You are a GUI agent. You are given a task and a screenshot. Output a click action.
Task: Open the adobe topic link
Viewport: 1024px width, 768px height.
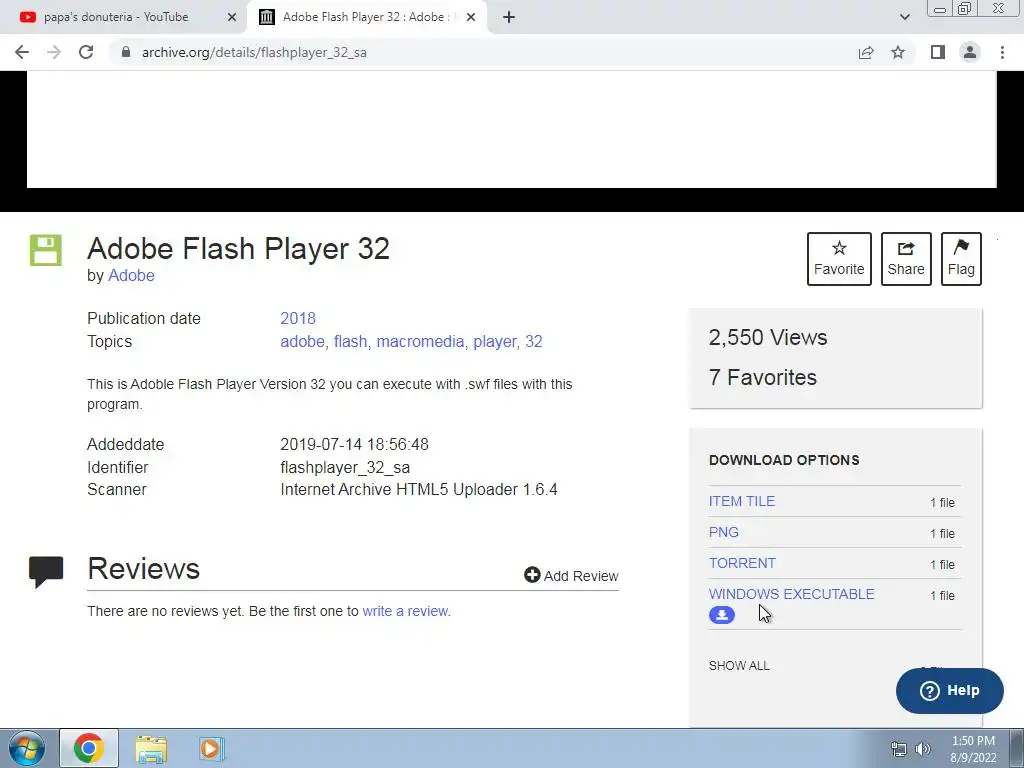[x=302, y=341]
